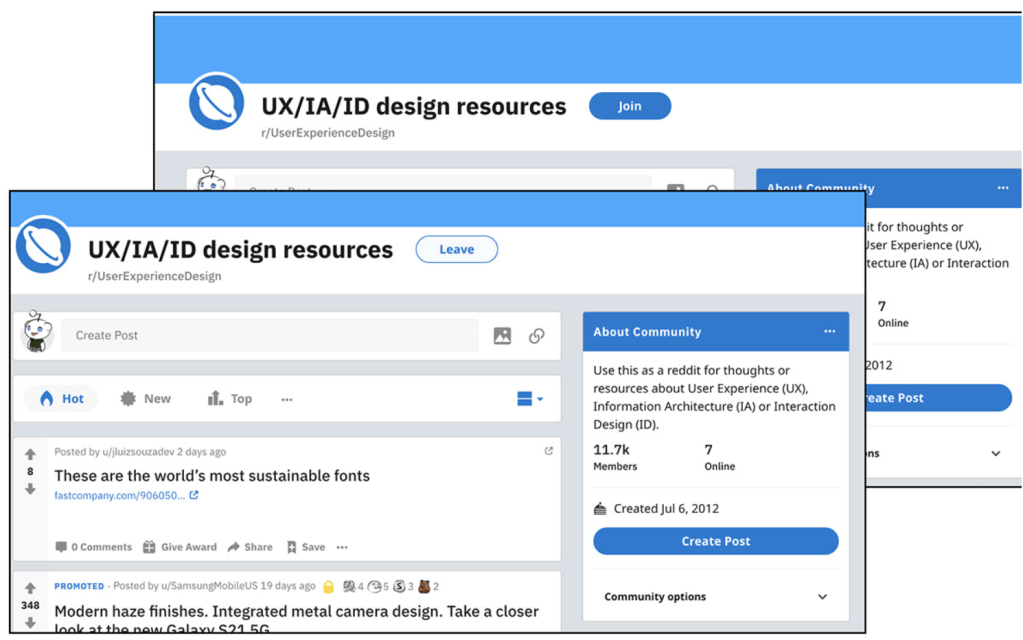Downvote the sustainable fonts post
1023x640 pixels.
click(x=30, y=489)
